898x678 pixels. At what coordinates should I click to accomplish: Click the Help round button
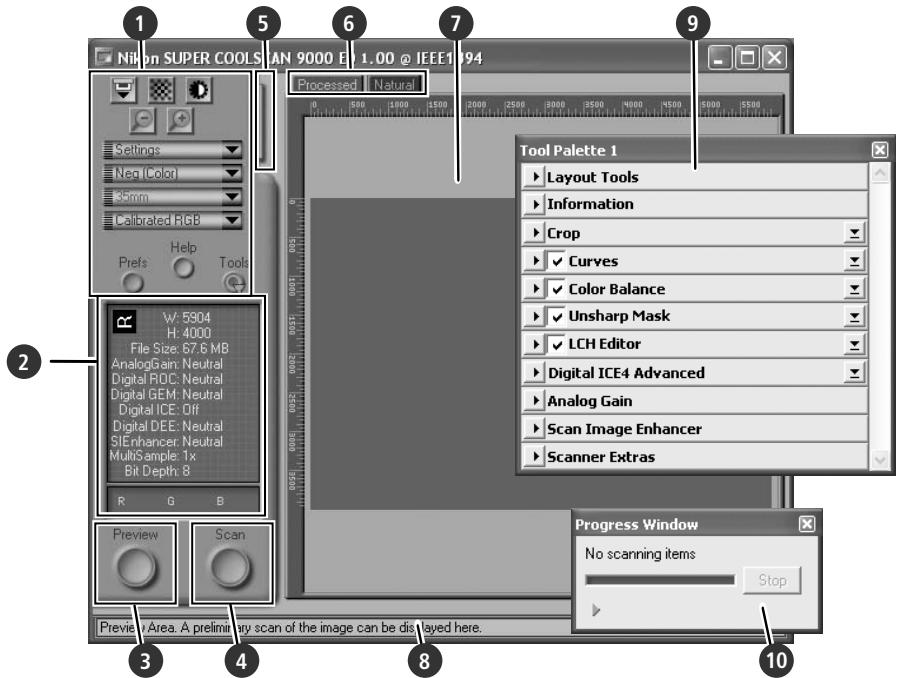click(184, 267)
